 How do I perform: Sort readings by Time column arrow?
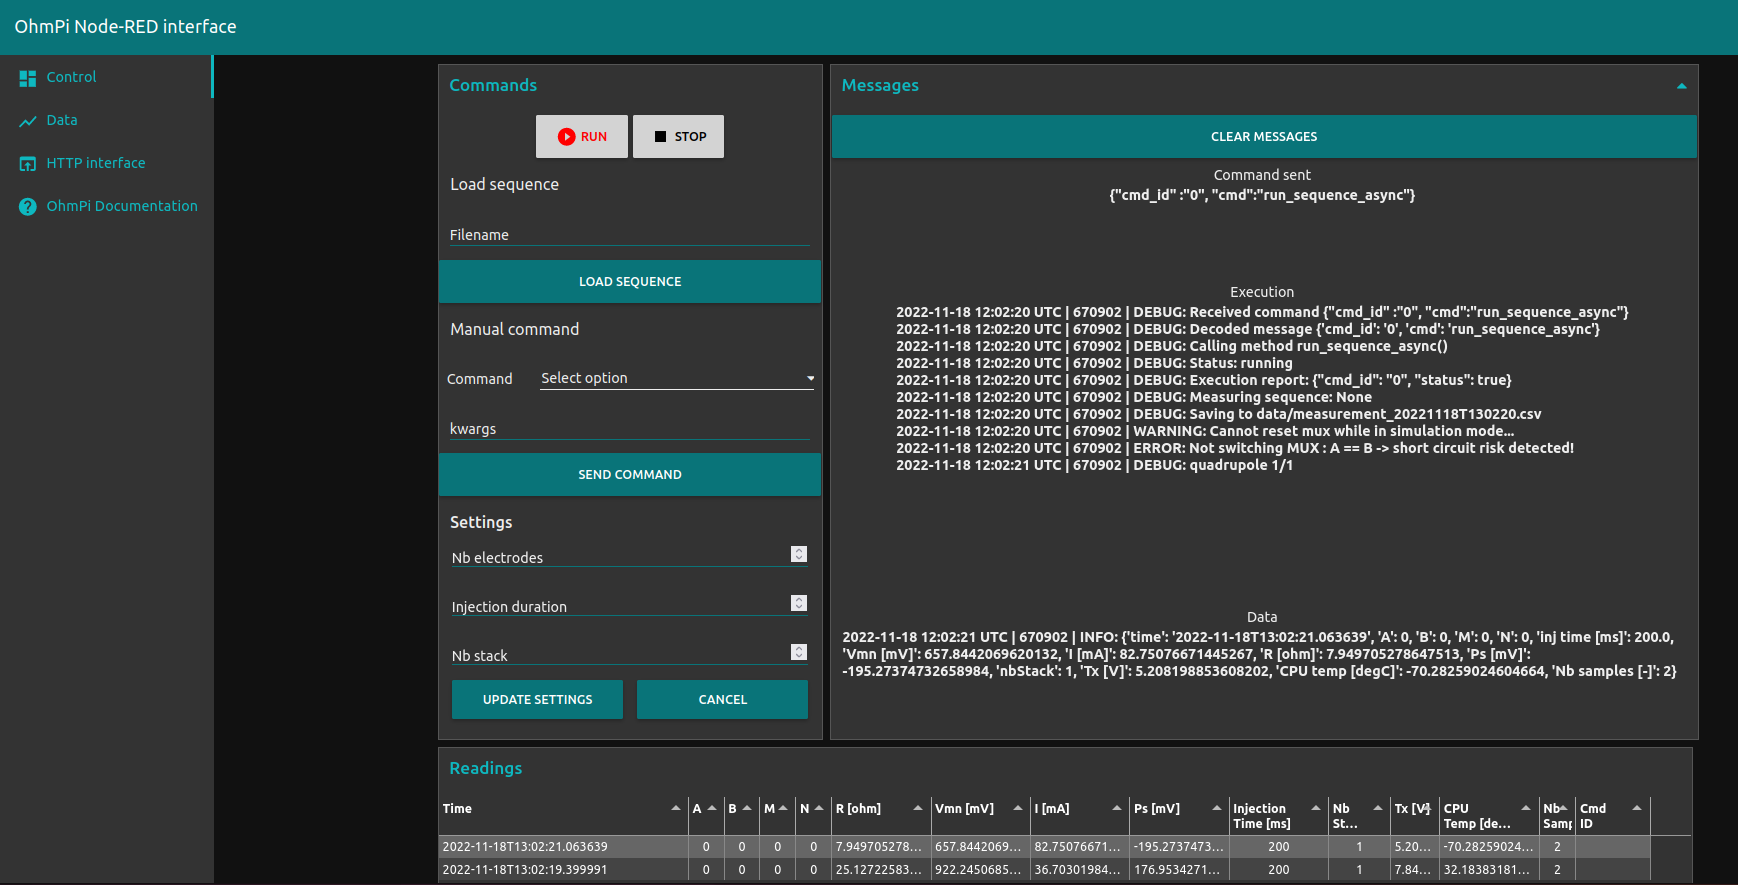676,808
